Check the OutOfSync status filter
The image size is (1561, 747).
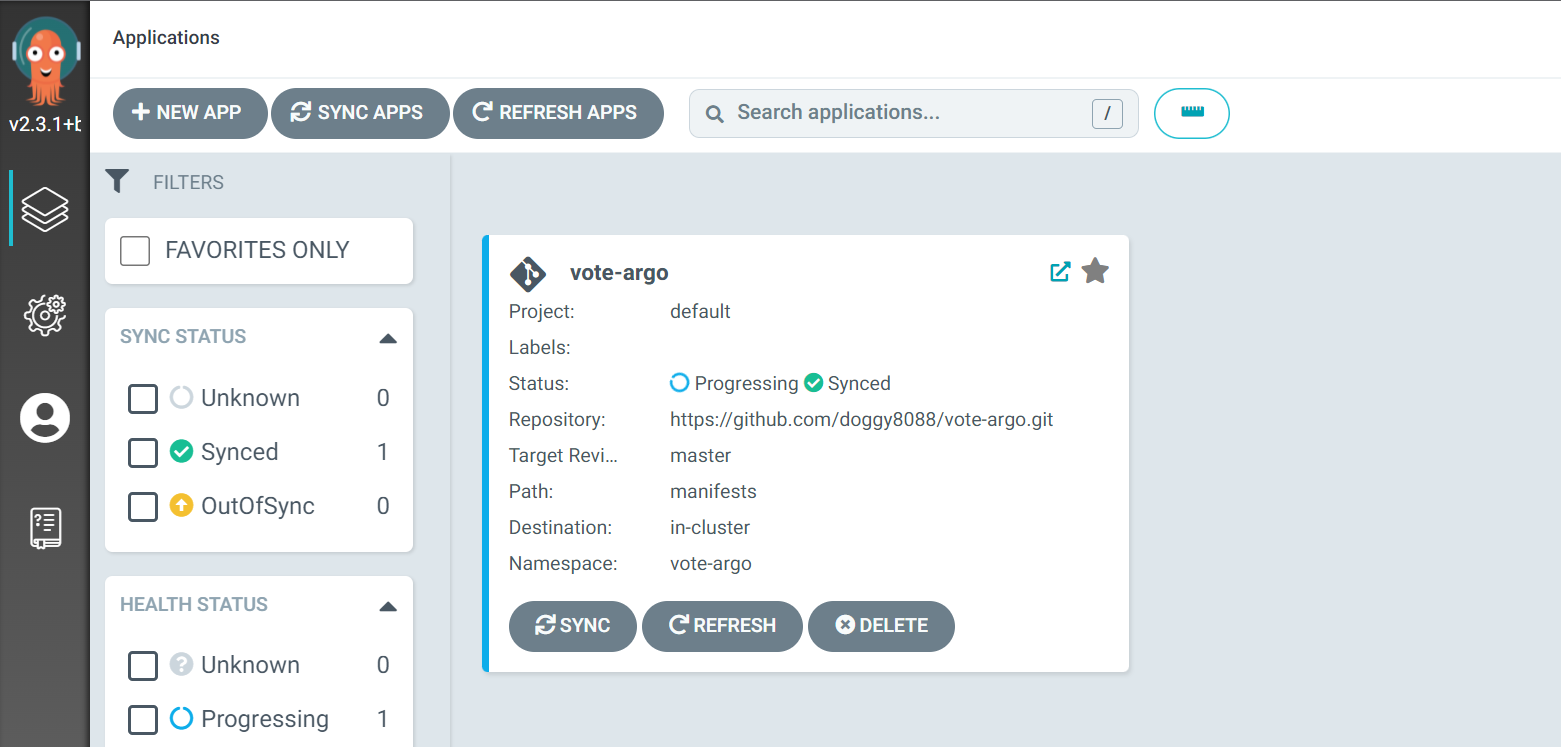[143, 507]
